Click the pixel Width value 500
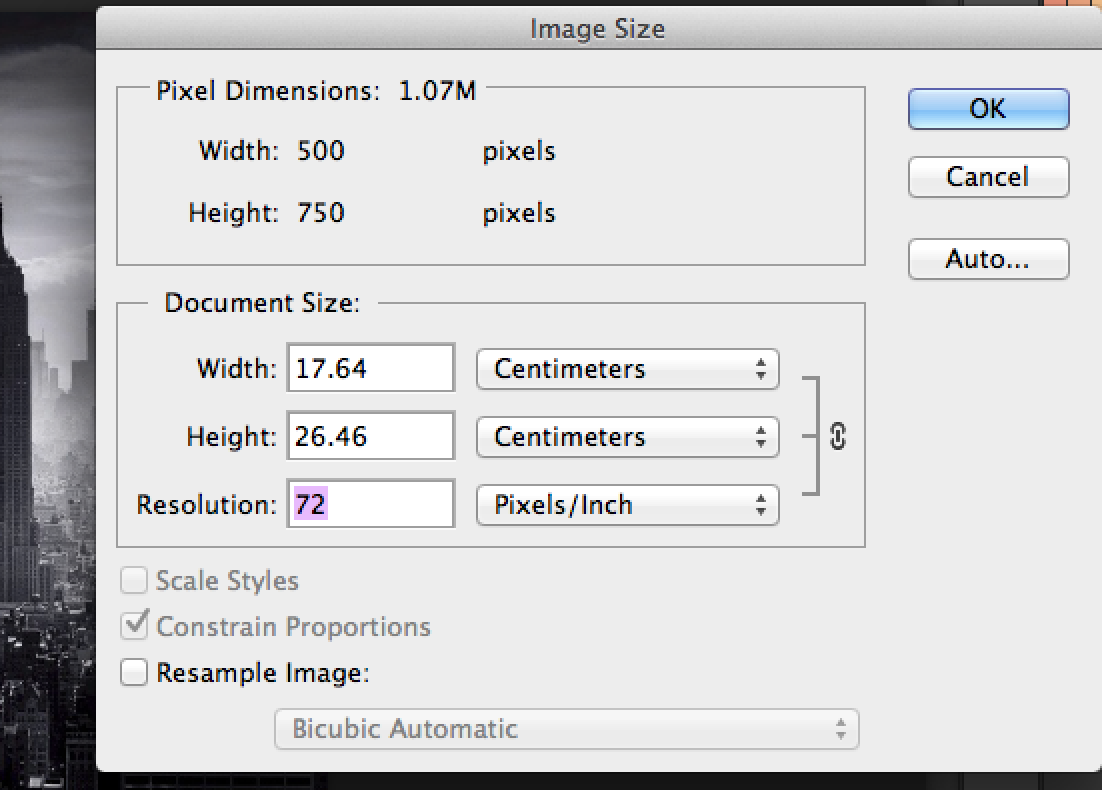 click(x=320, y=152)
